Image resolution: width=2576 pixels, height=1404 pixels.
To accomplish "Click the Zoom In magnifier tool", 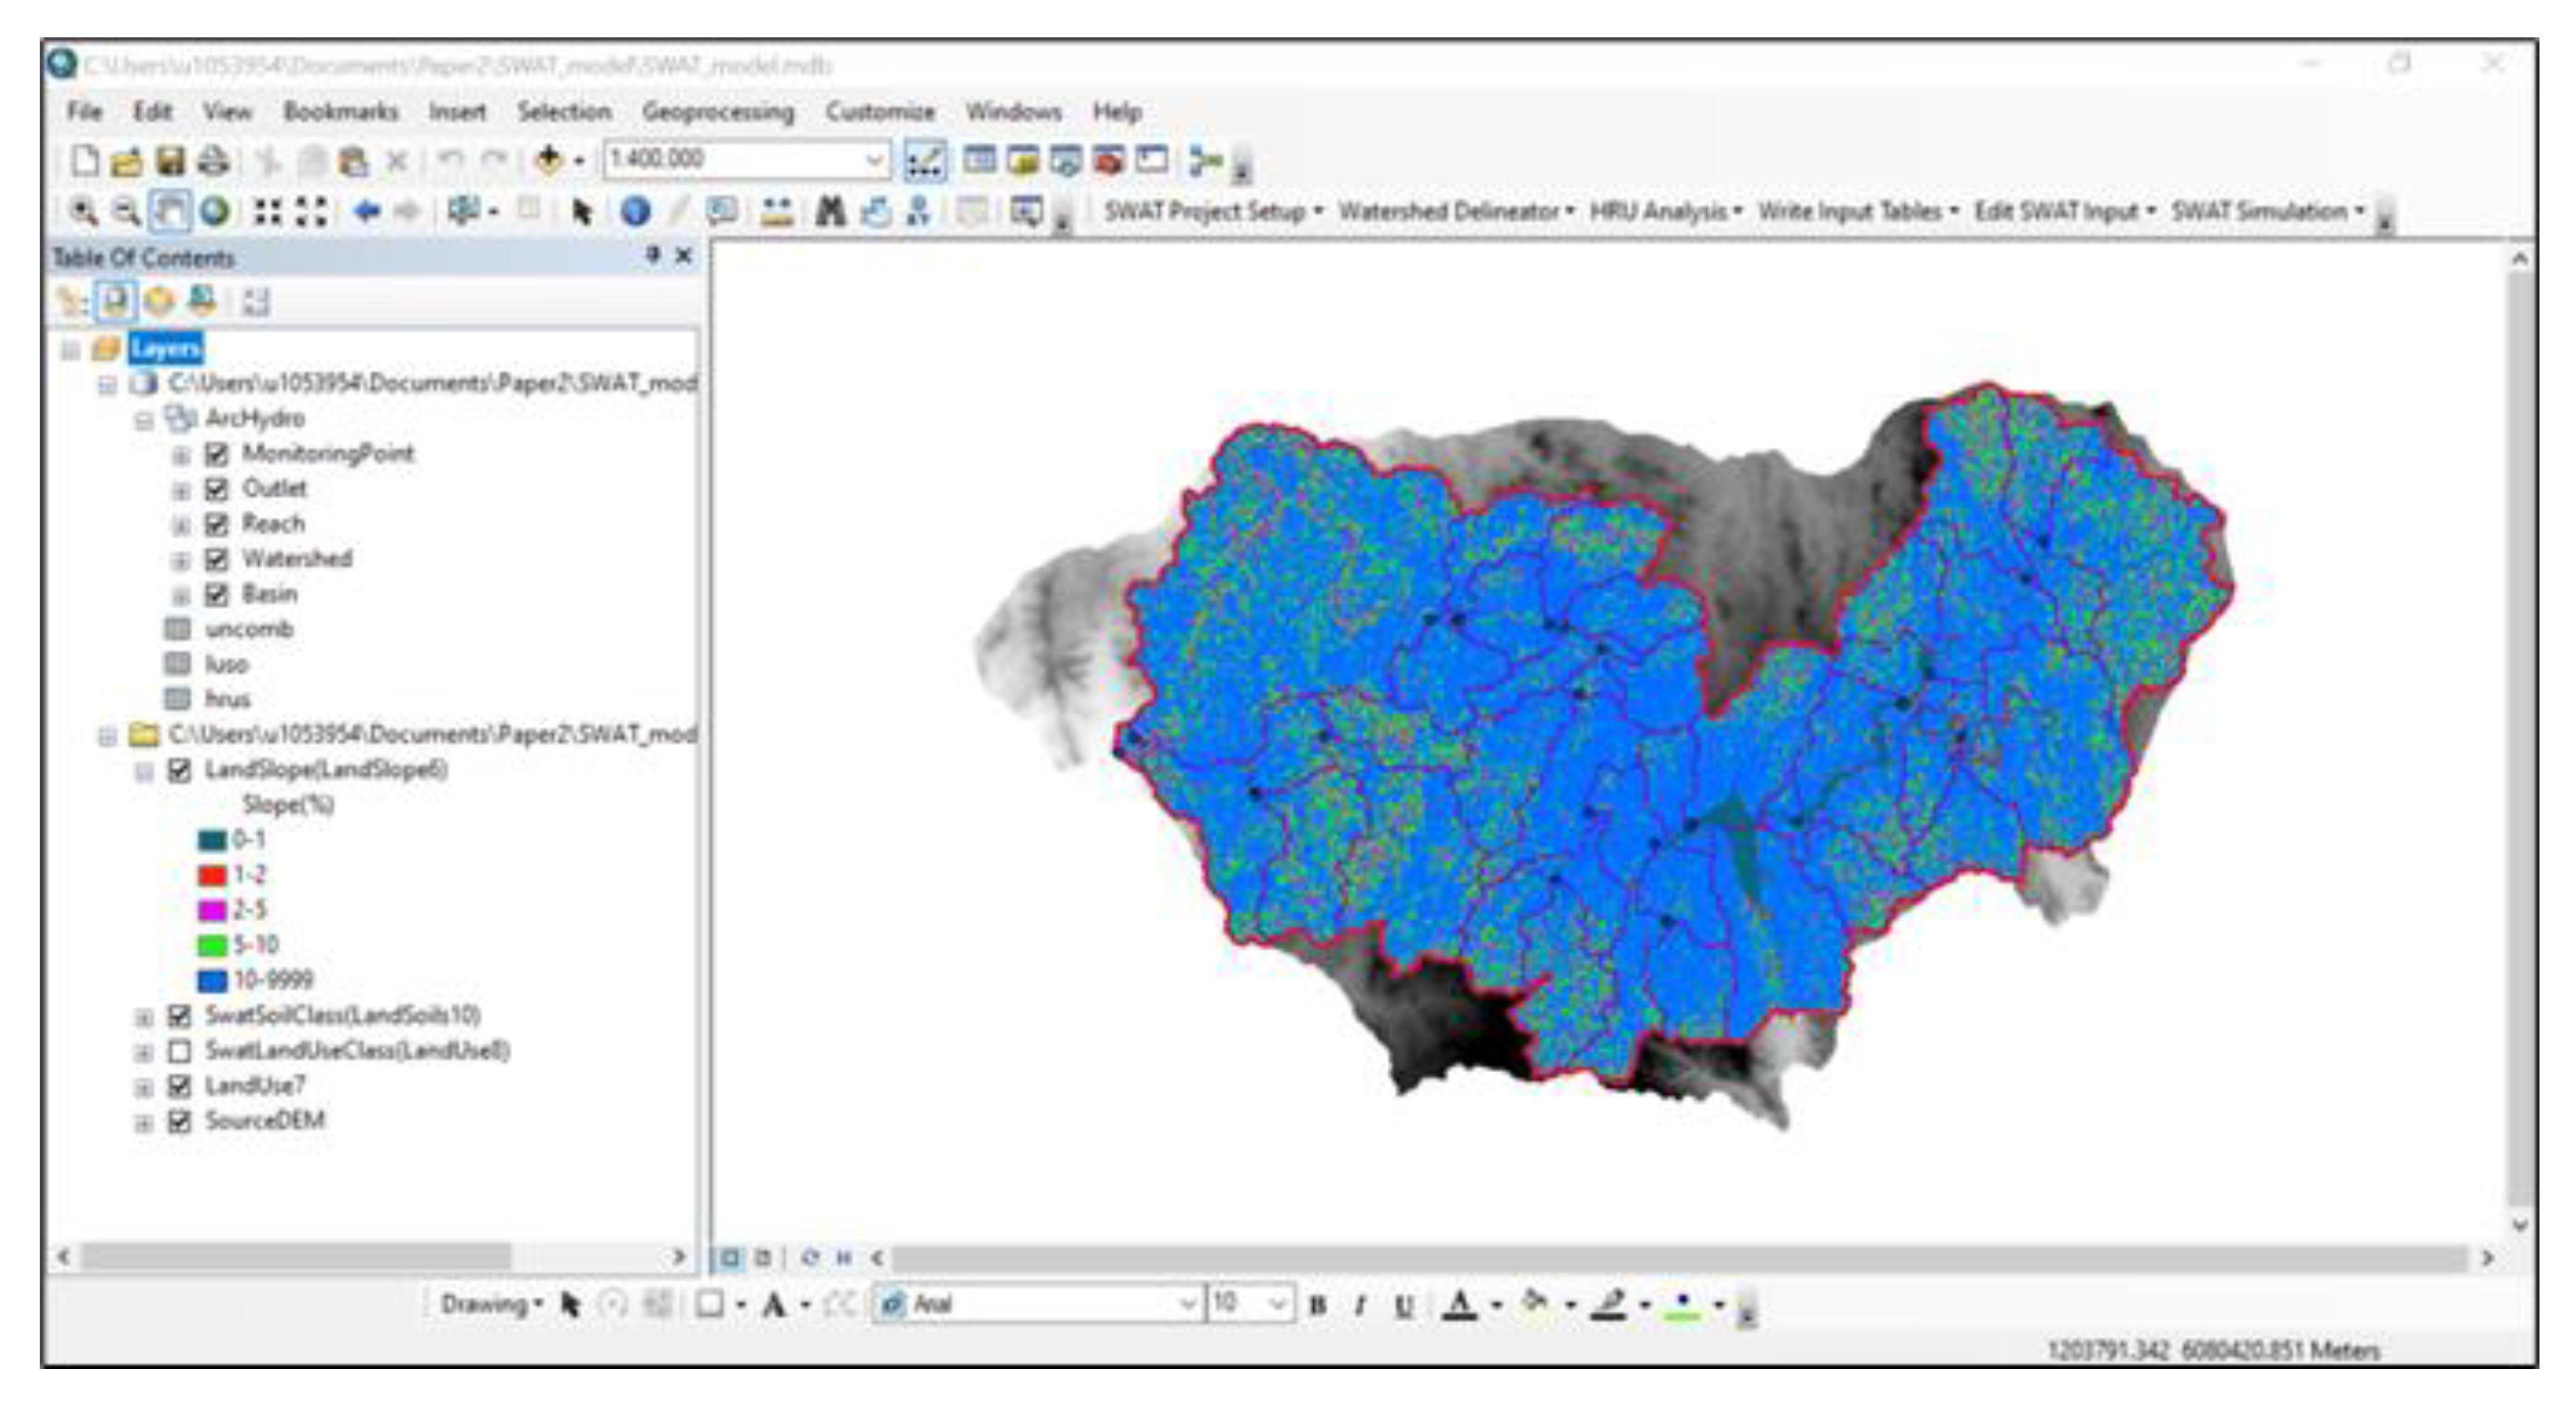I will tap(82, 211).
